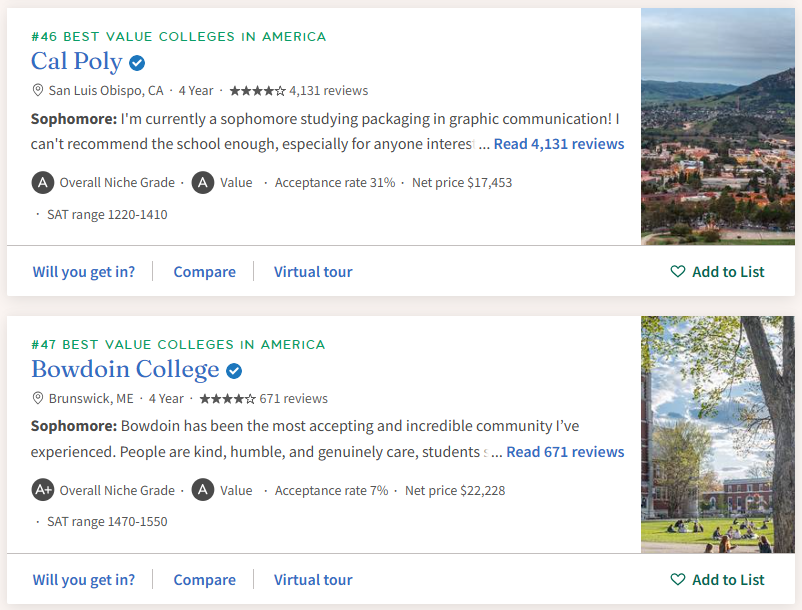Viewport: 802px width, 610px height.
Task: Click 'Will you get in?' for Cal Poly
Action: point(84,272)
